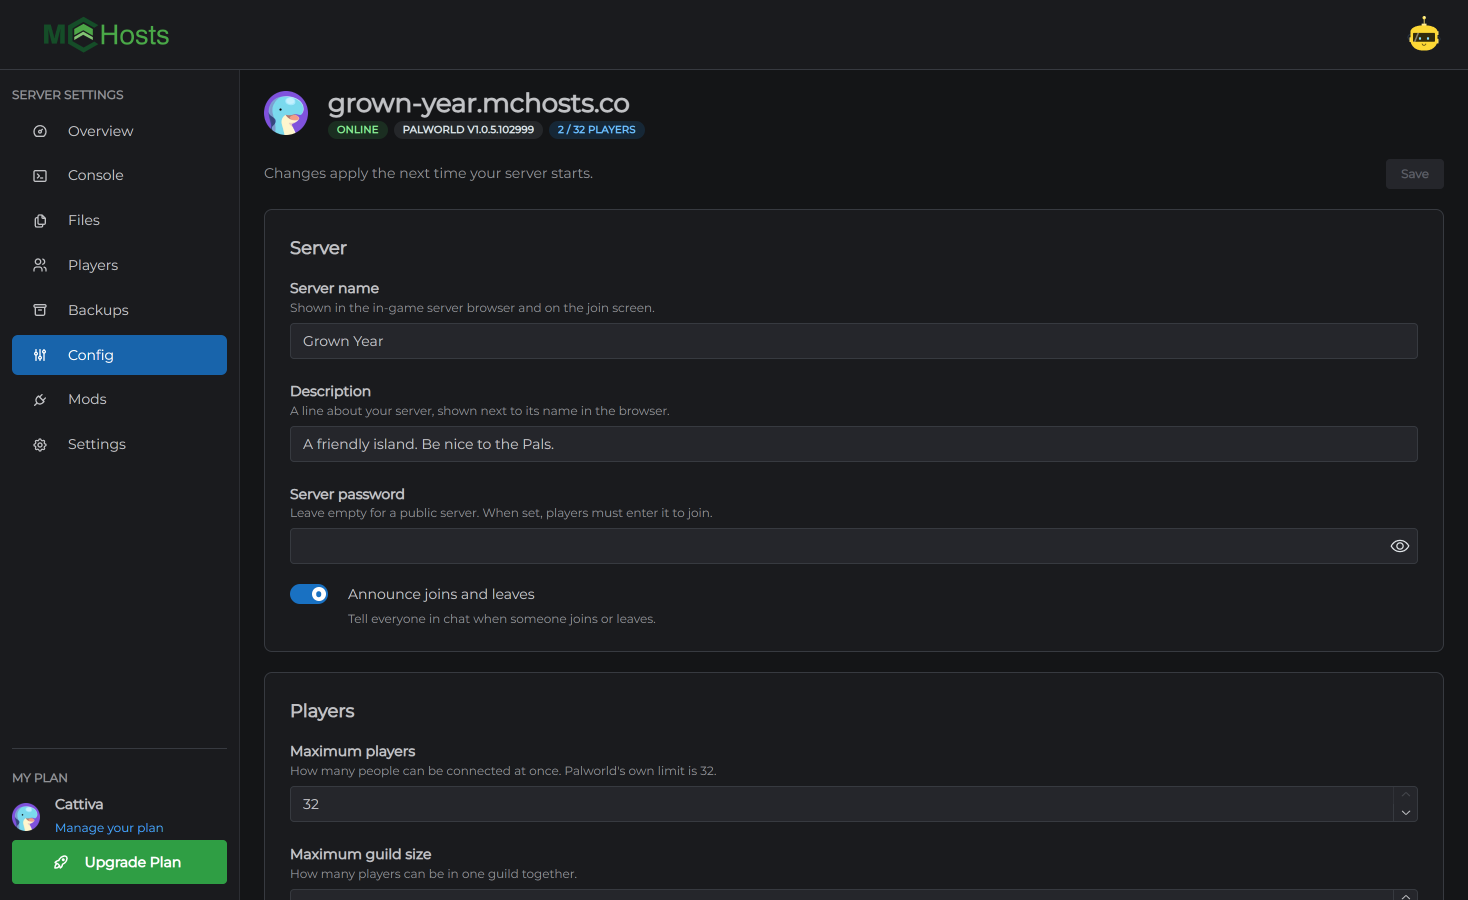Click the 2 / 32 PLAYERS badge

tap(596, 130)
